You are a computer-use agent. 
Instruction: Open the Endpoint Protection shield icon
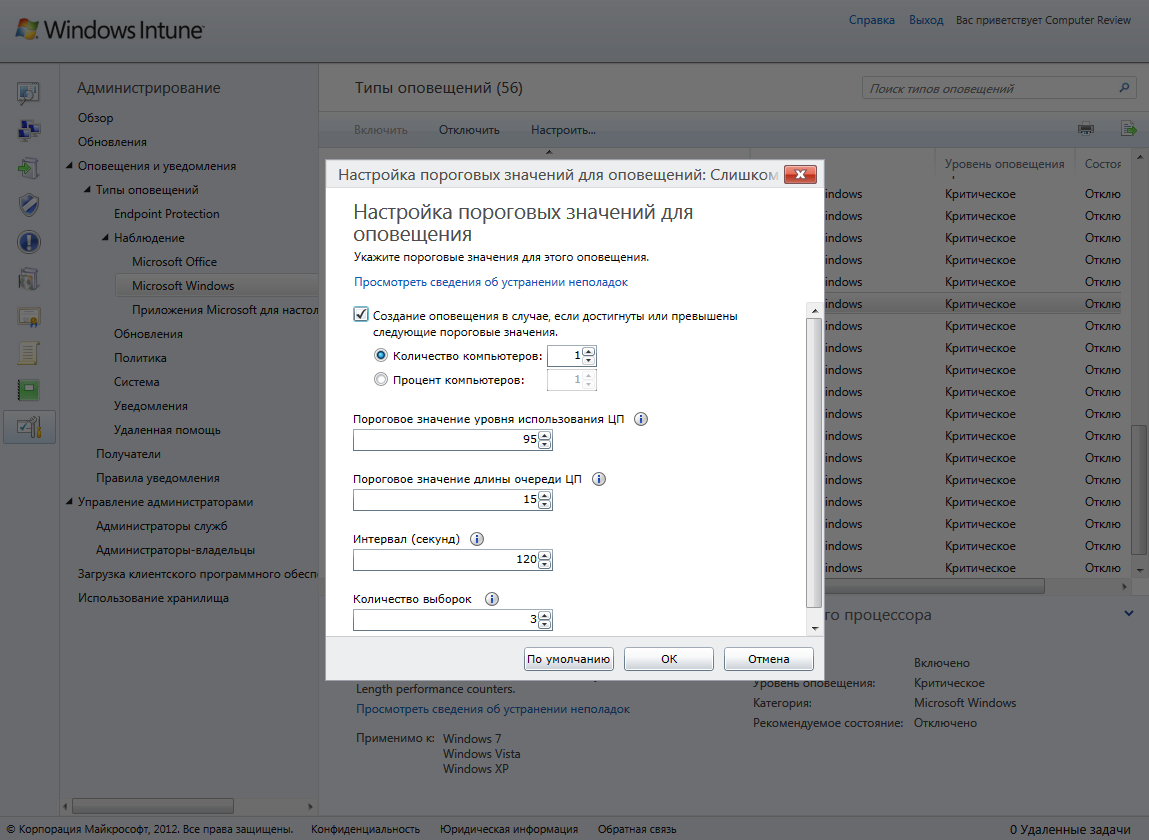(29, 205)
